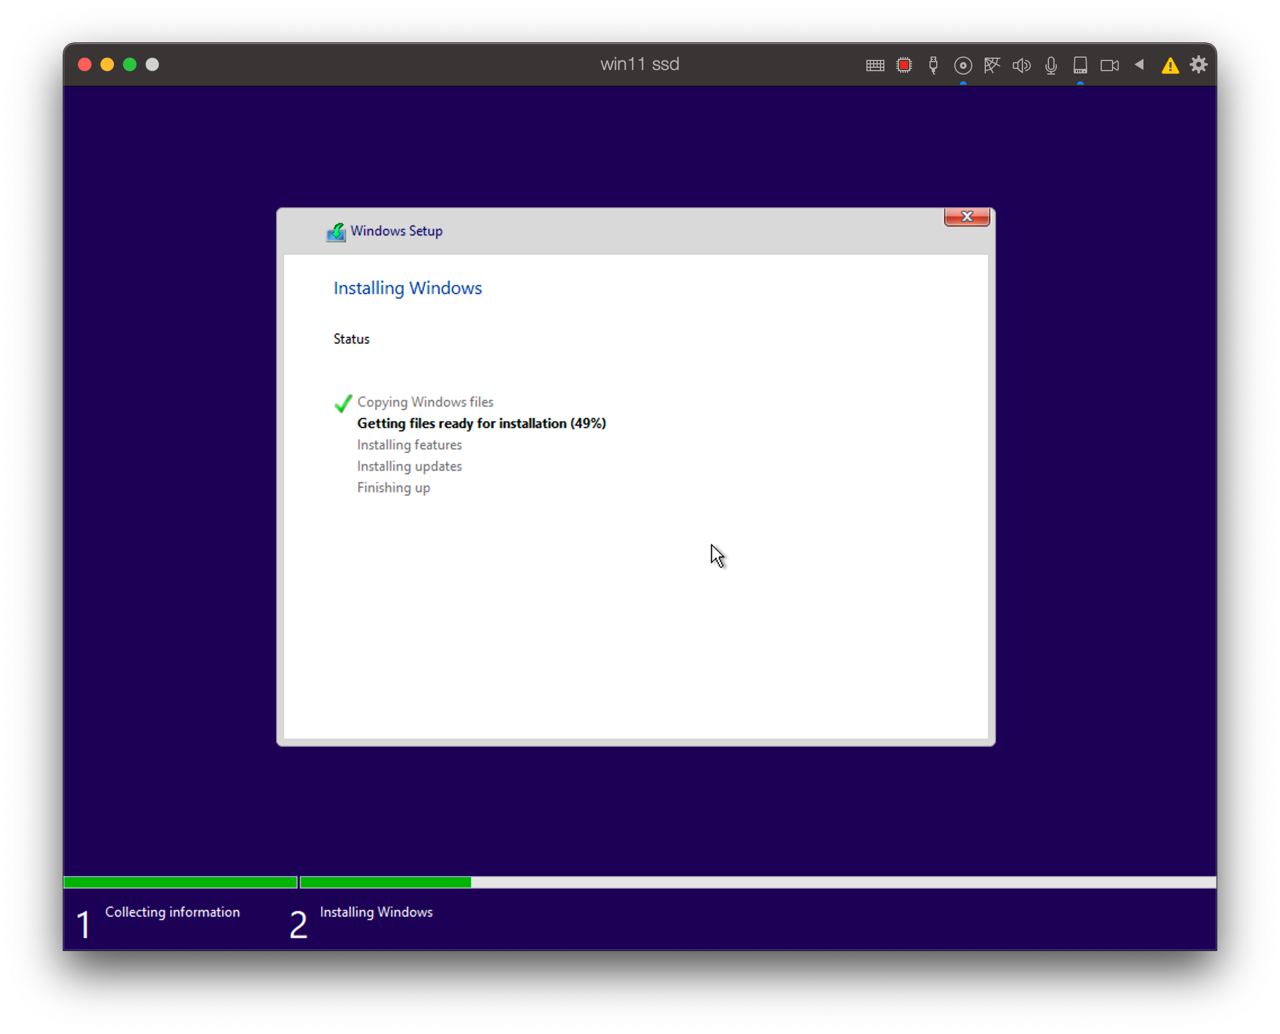Click the 'Status' label

click(x=352, y=339)
